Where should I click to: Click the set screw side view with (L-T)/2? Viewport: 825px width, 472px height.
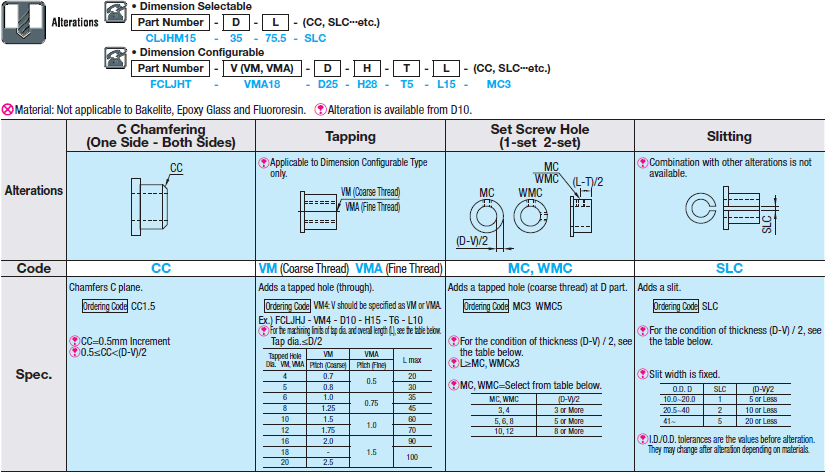pyautogui.click(x=581, y=217)
